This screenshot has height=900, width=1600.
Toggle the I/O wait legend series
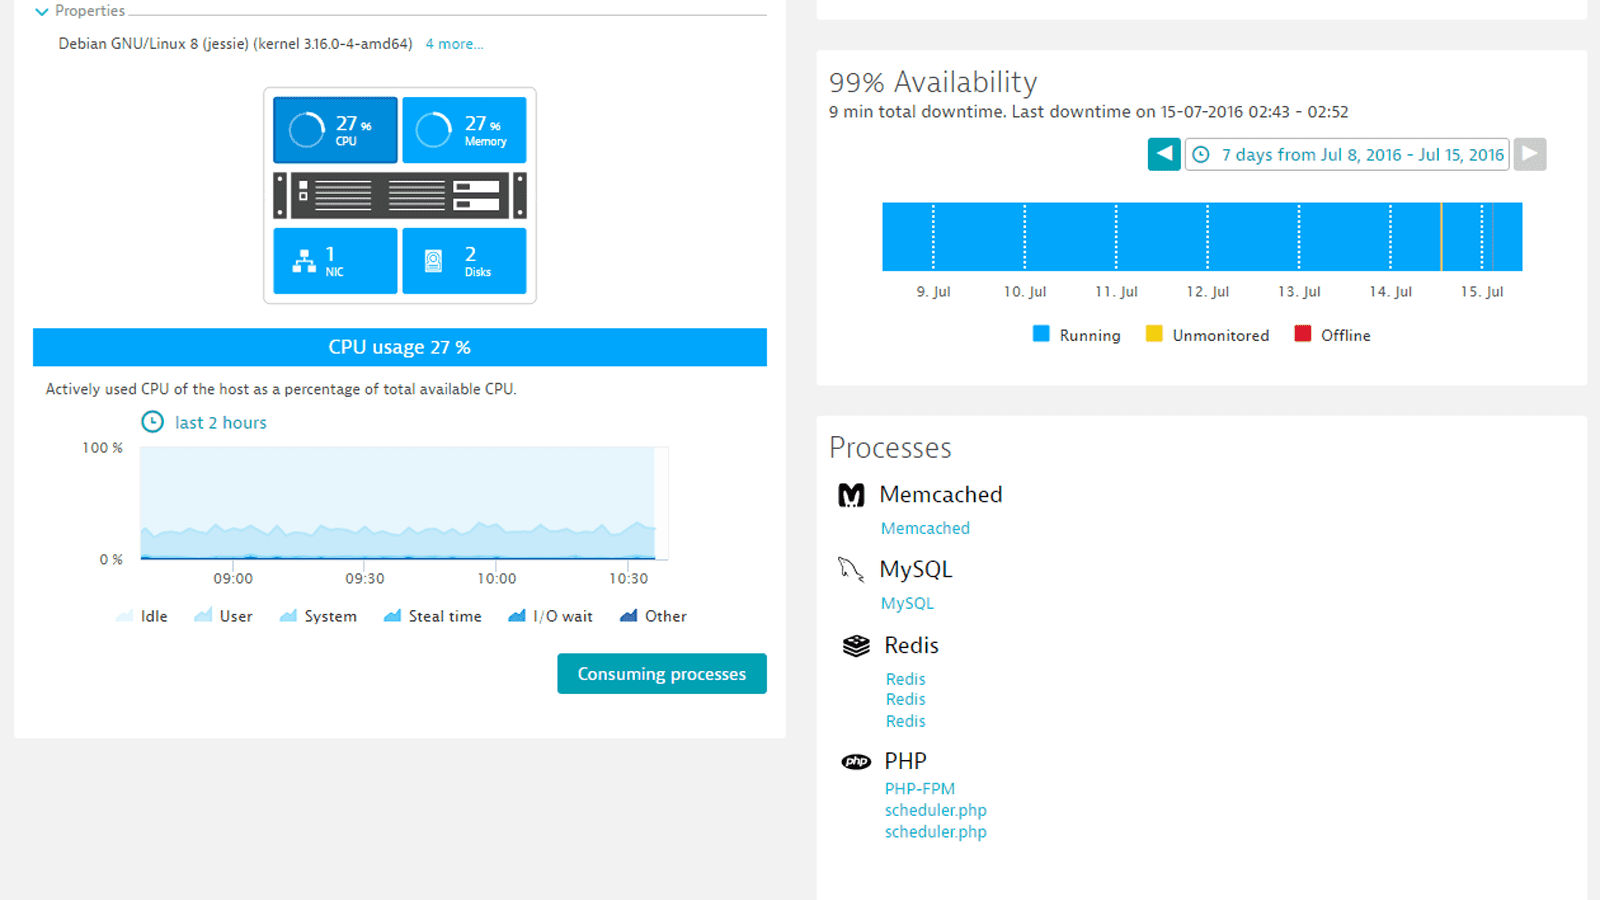[550, 616]
